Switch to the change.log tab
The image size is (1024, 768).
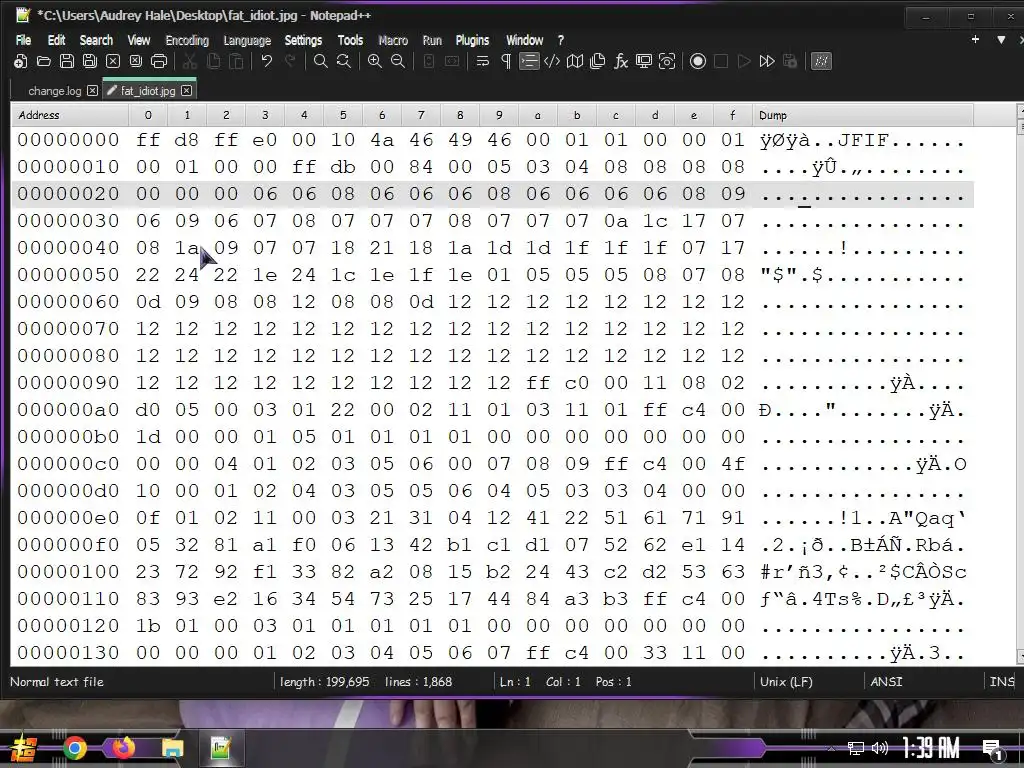[54, 91]
